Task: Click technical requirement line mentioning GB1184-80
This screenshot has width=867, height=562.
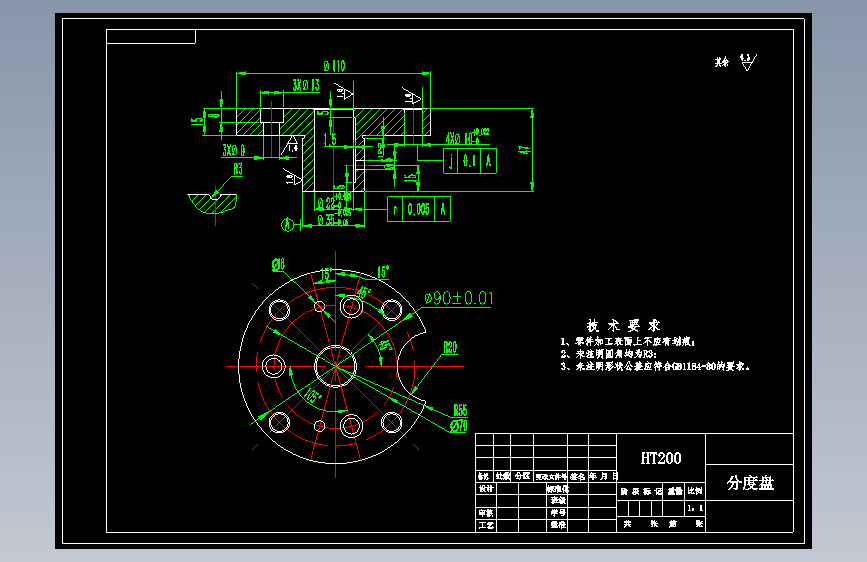Action: coord(655,366)
